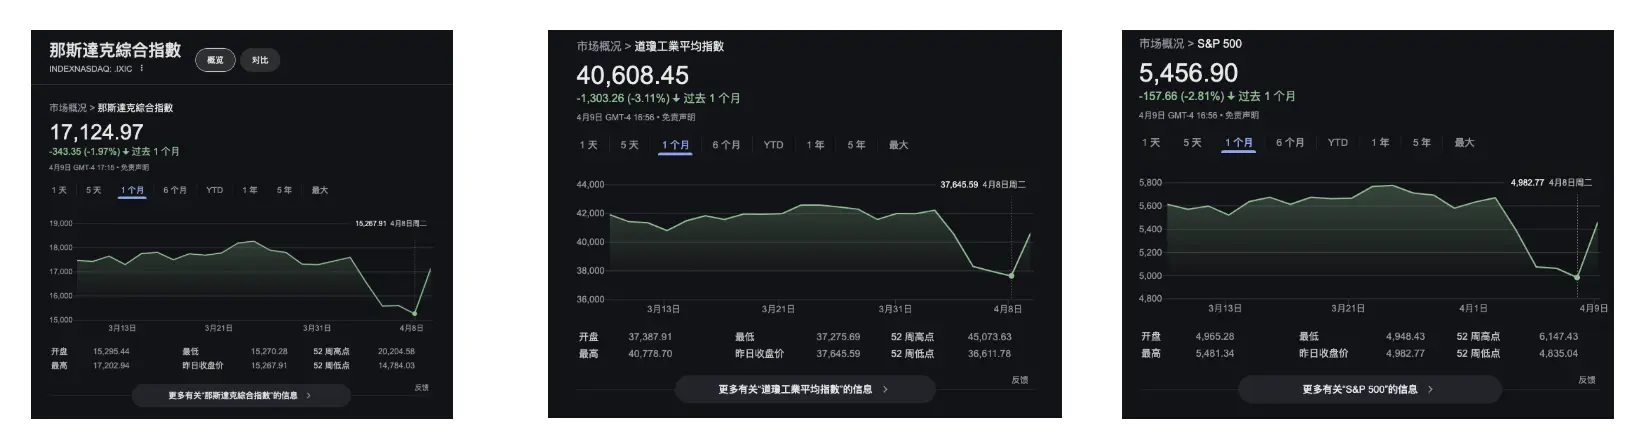Select 6个月 range tab in S&P 500 panel

[x=1290, y=143]
